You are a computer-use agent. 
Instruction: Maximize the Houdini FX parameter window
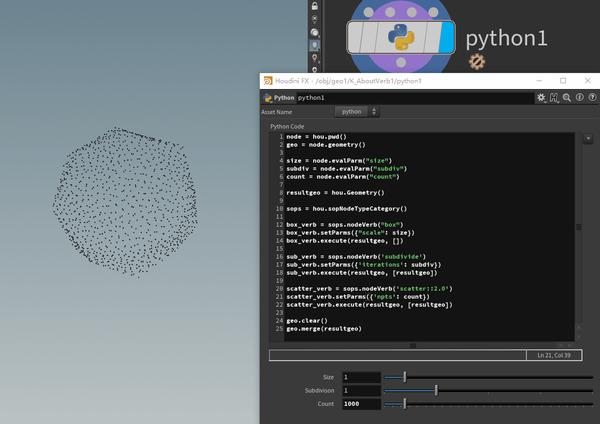(562, 80)
